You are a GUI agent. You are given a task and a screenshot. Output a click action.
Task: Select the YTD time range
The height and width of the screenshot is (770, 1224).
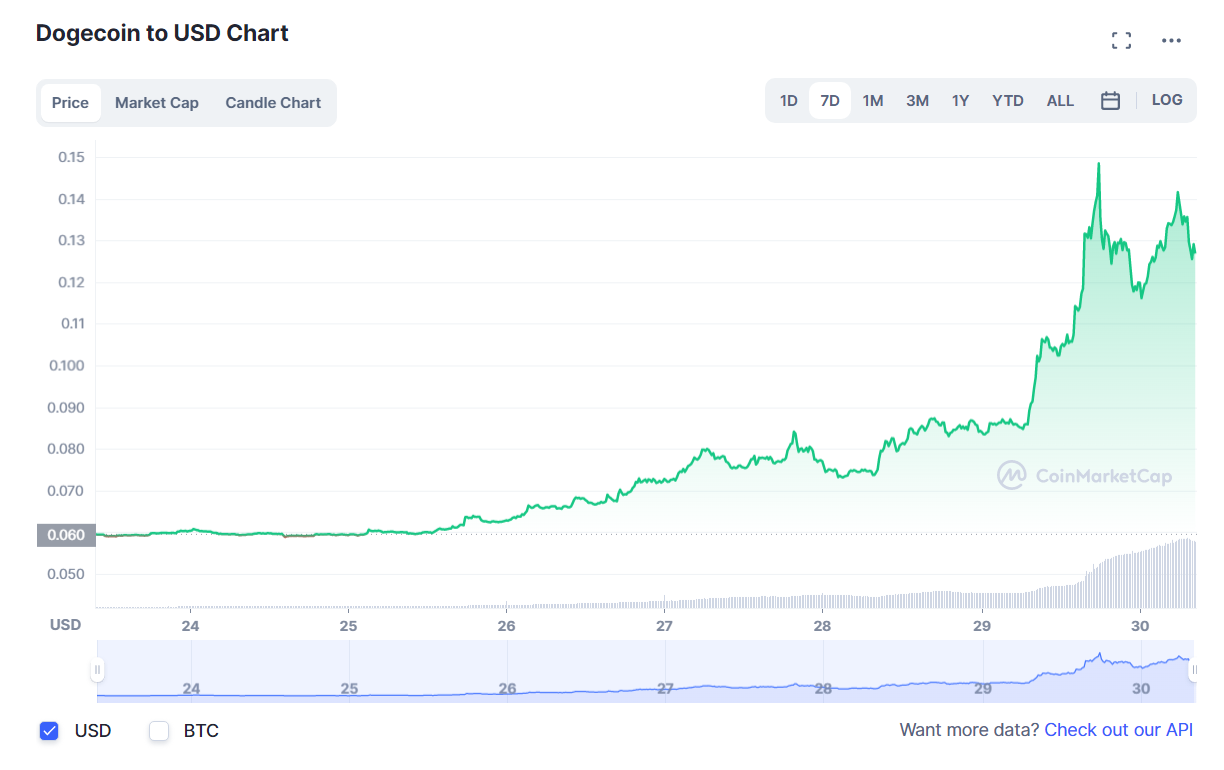coord(1008,101)
